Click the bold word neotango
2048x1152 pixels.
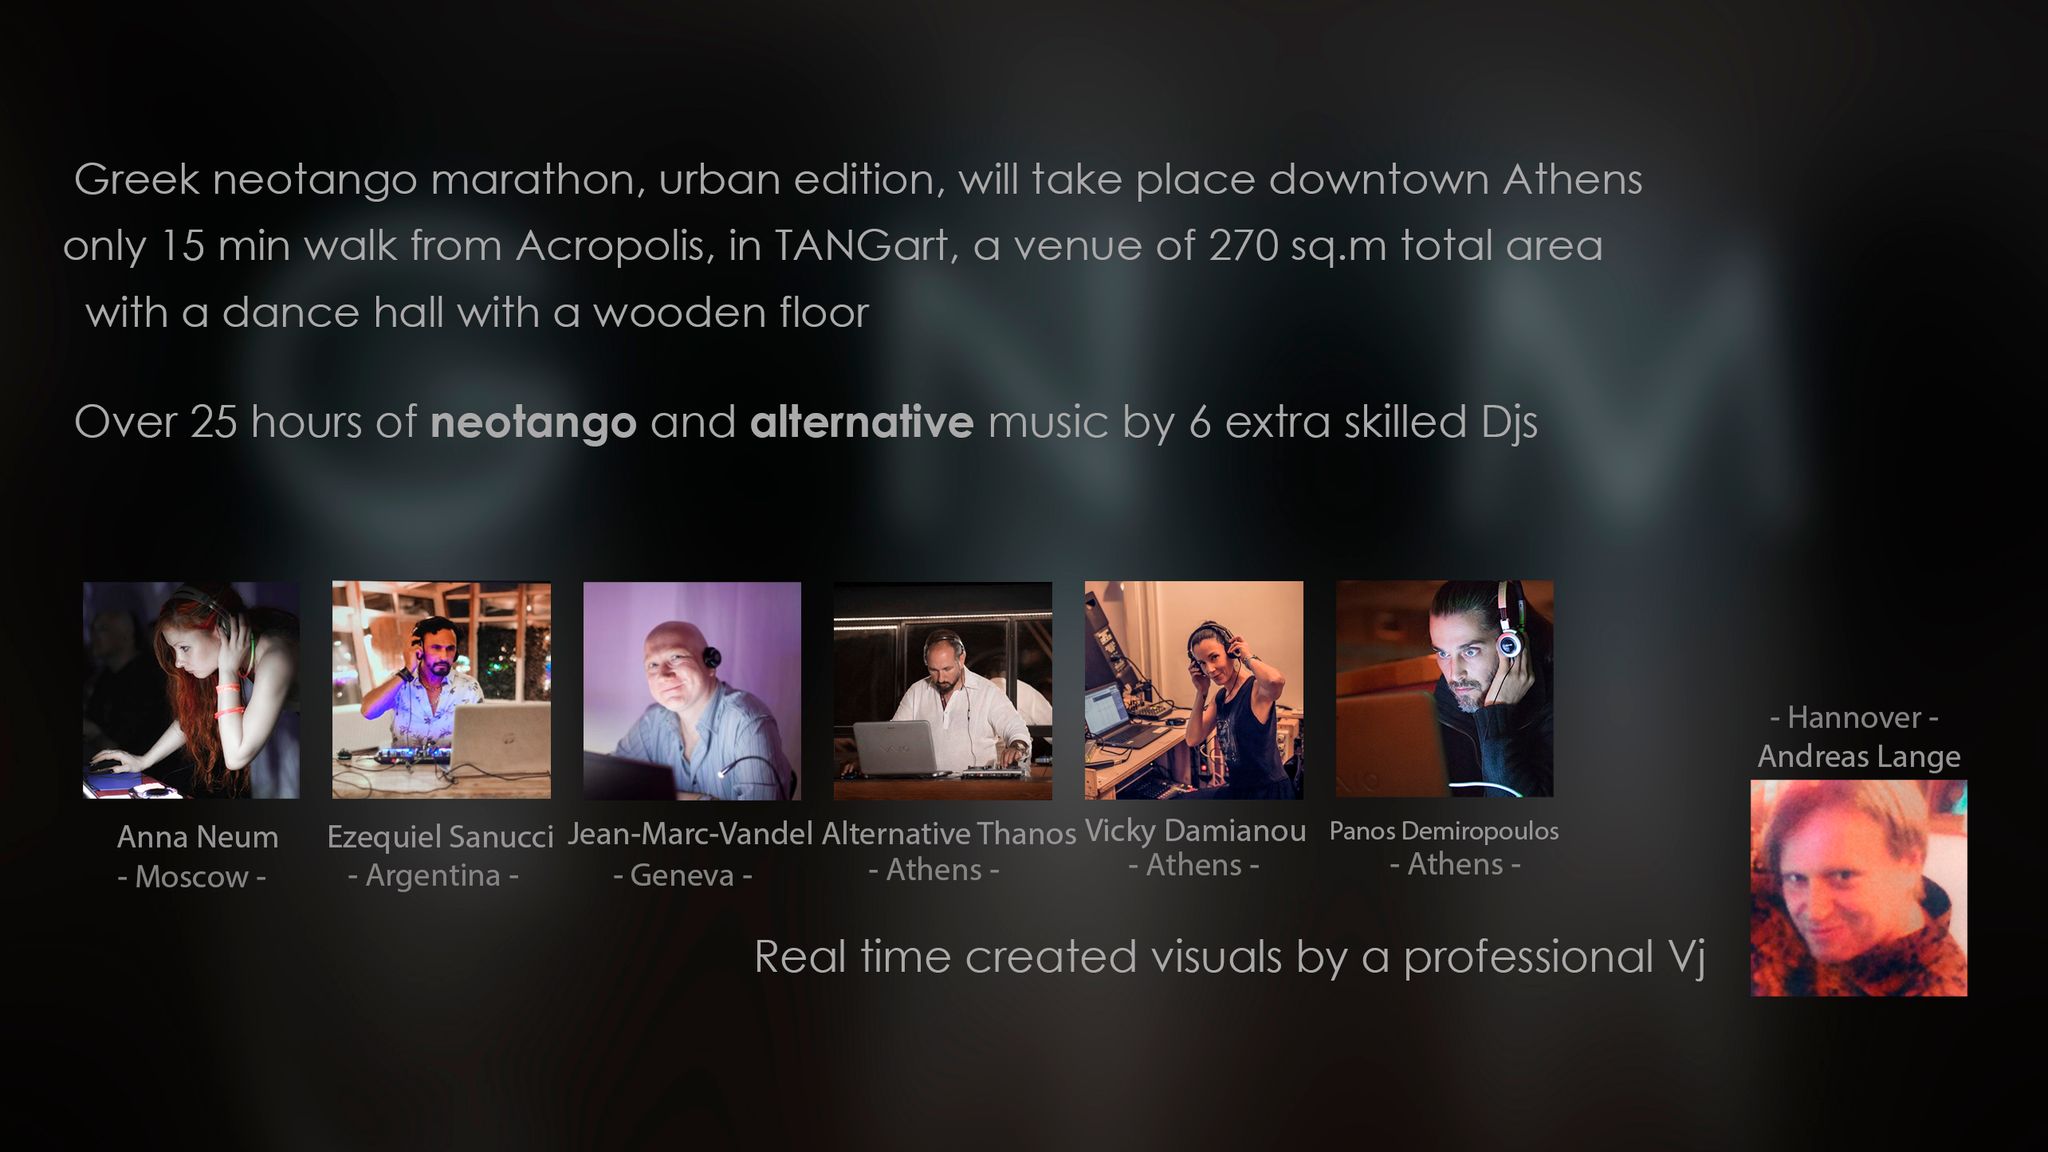click(533, 422)
